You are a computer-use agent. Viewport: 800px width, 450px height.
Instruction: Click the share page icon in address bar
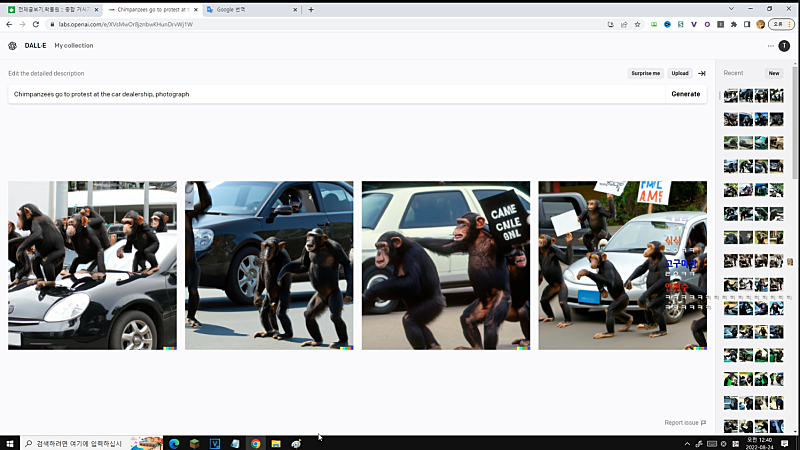click(624, 24)
